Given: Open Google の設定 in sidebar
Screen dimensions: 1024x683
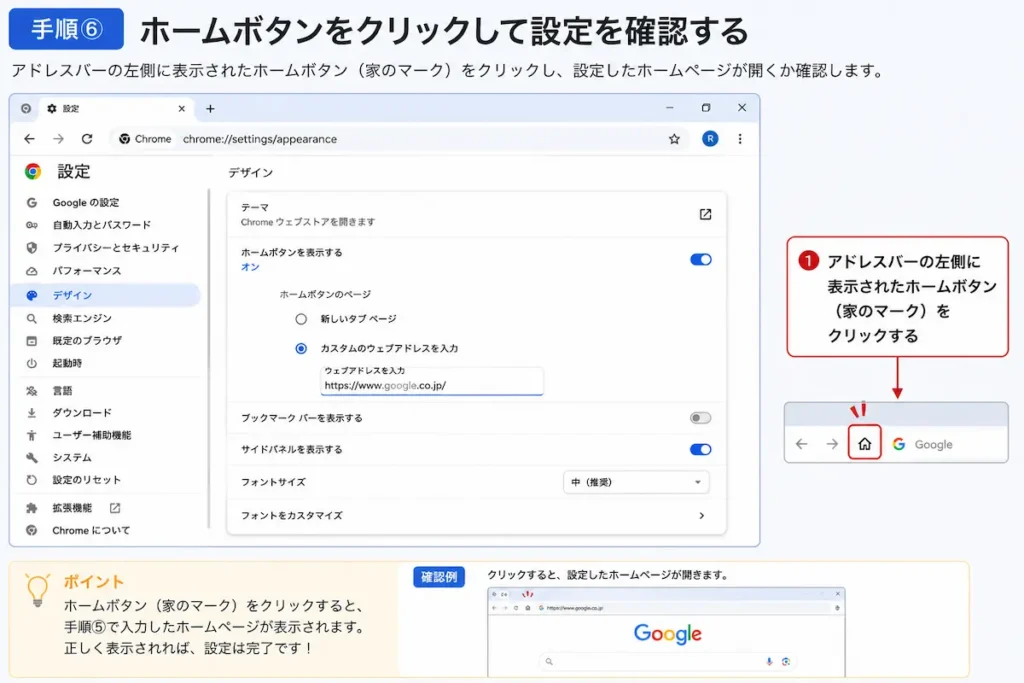Looking at the screenshot, I should tap(86, 202).
